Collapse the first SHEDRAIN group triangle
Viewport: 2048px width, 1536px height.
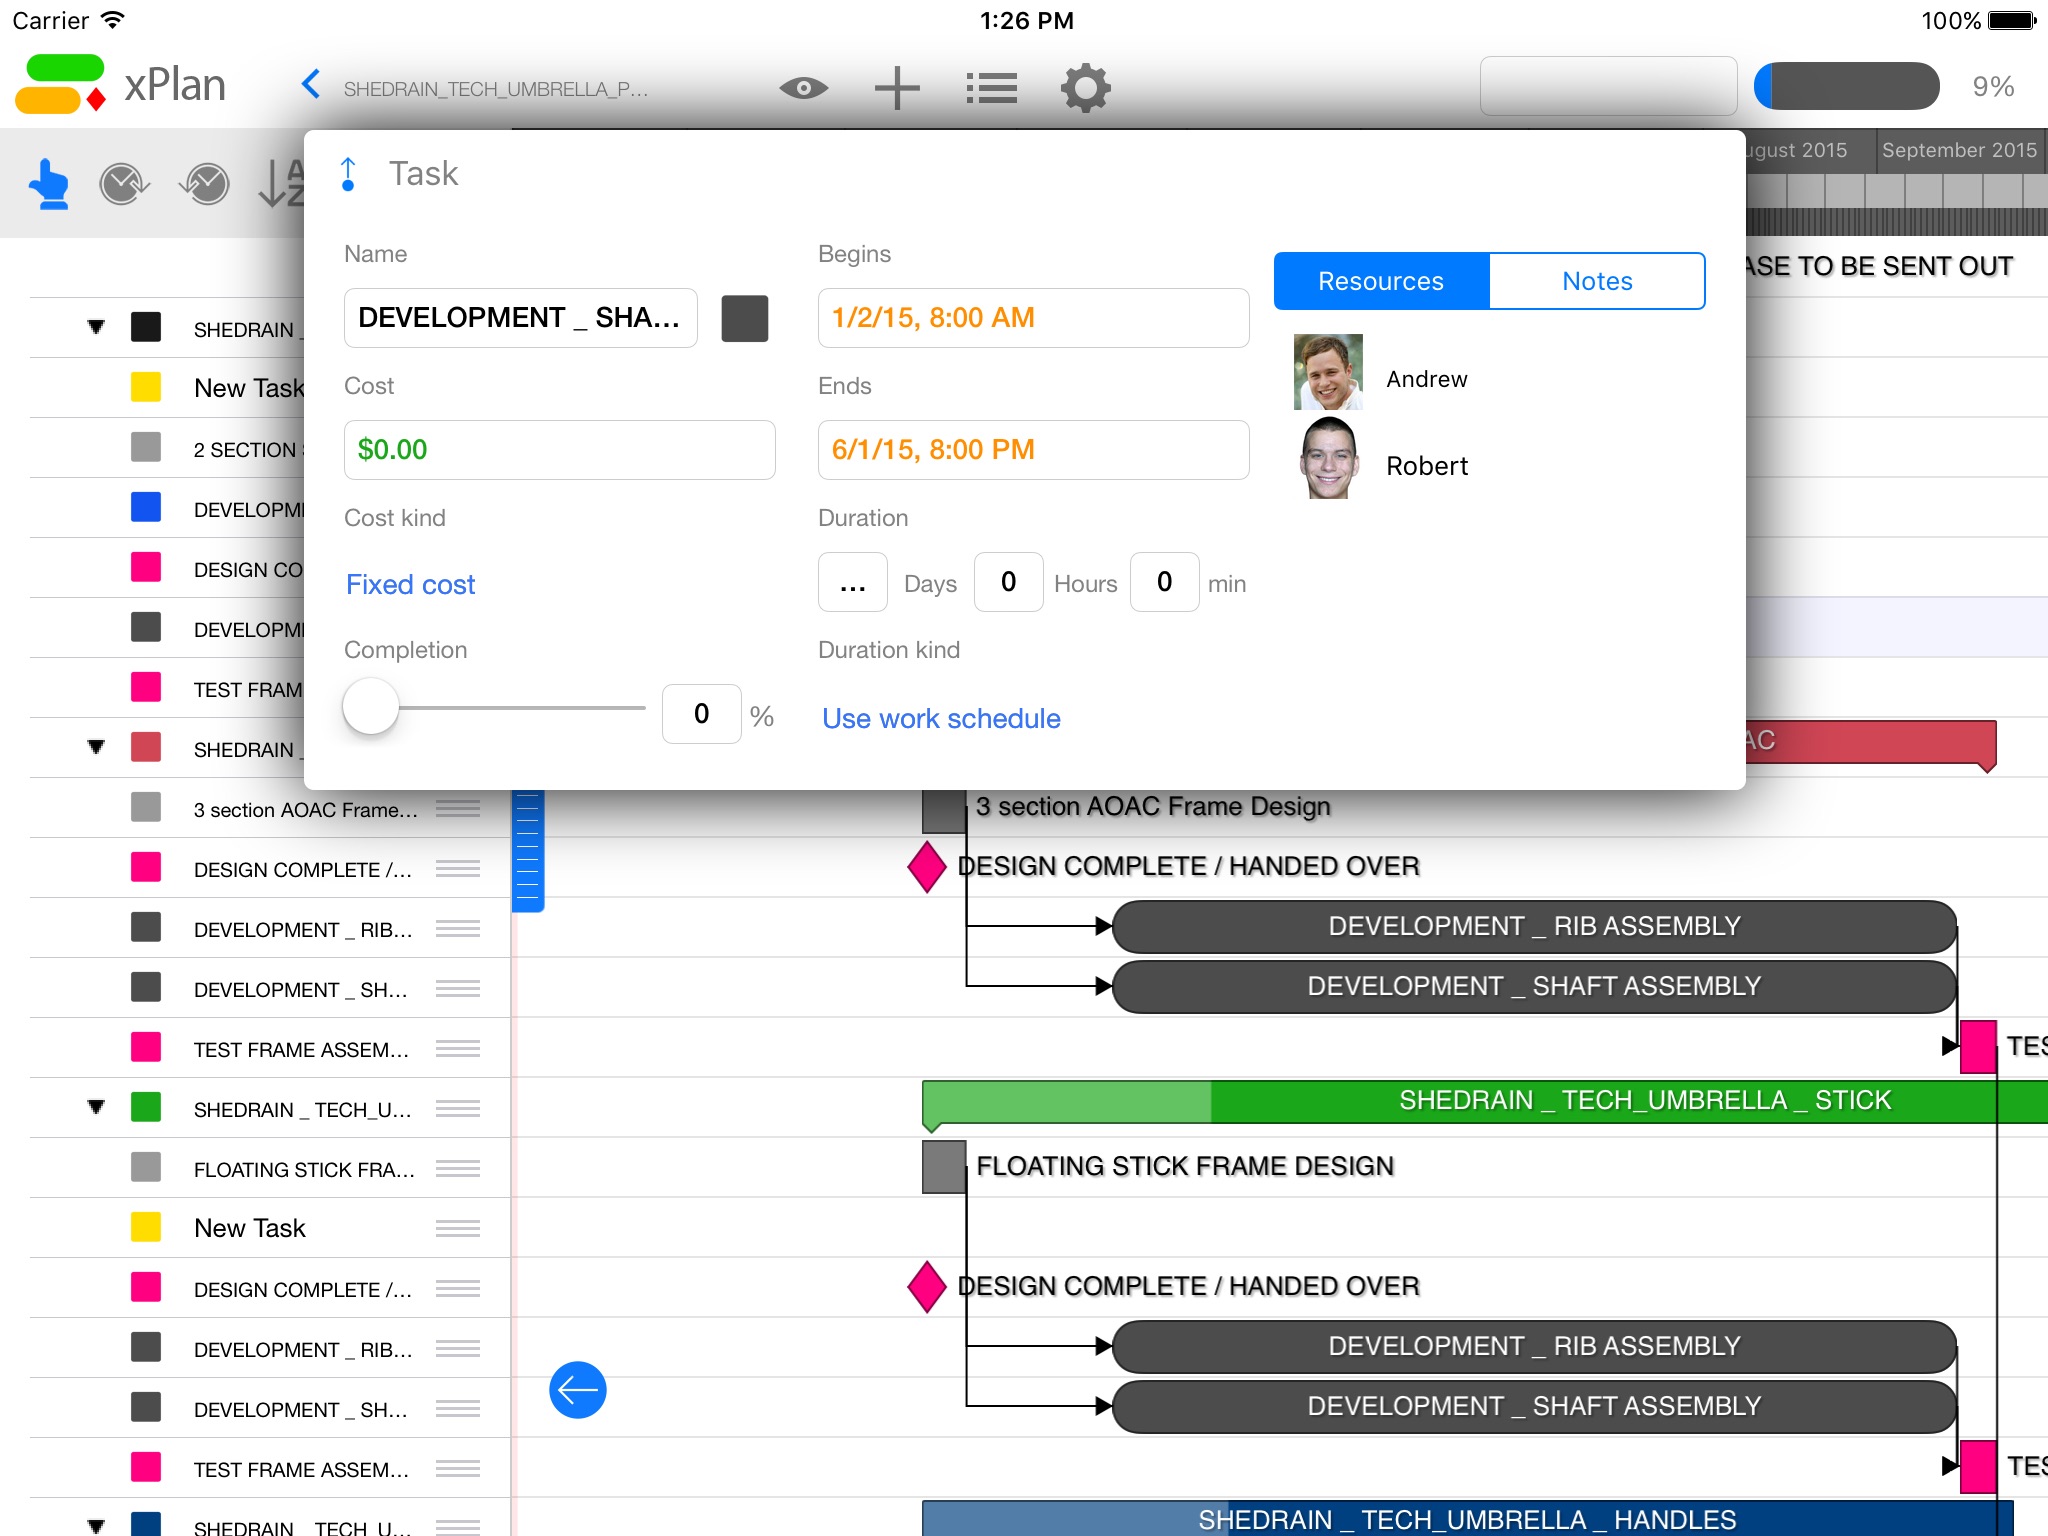coord(96,327)
